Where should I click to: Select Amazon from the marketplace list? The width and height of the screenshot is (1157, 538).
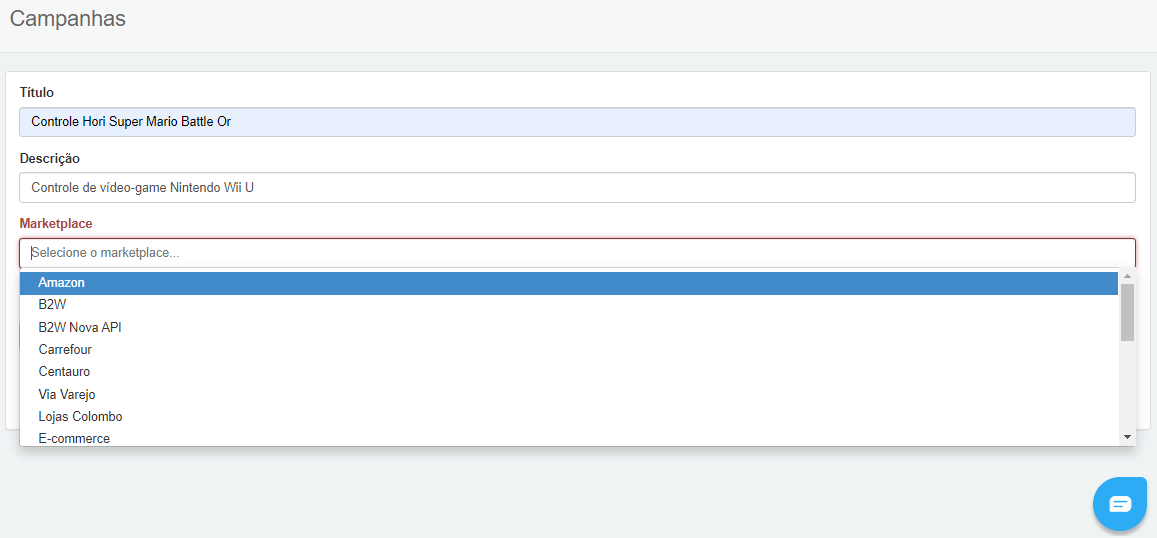pos(62,283)
